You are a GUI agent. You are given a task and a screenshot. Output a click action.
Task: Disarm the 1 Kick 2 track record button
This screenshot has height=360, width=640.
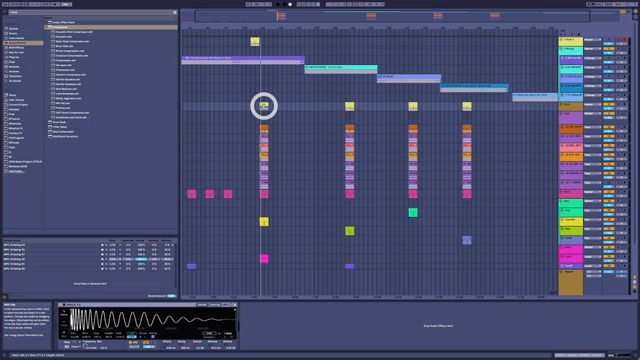[x=624, y=40]
